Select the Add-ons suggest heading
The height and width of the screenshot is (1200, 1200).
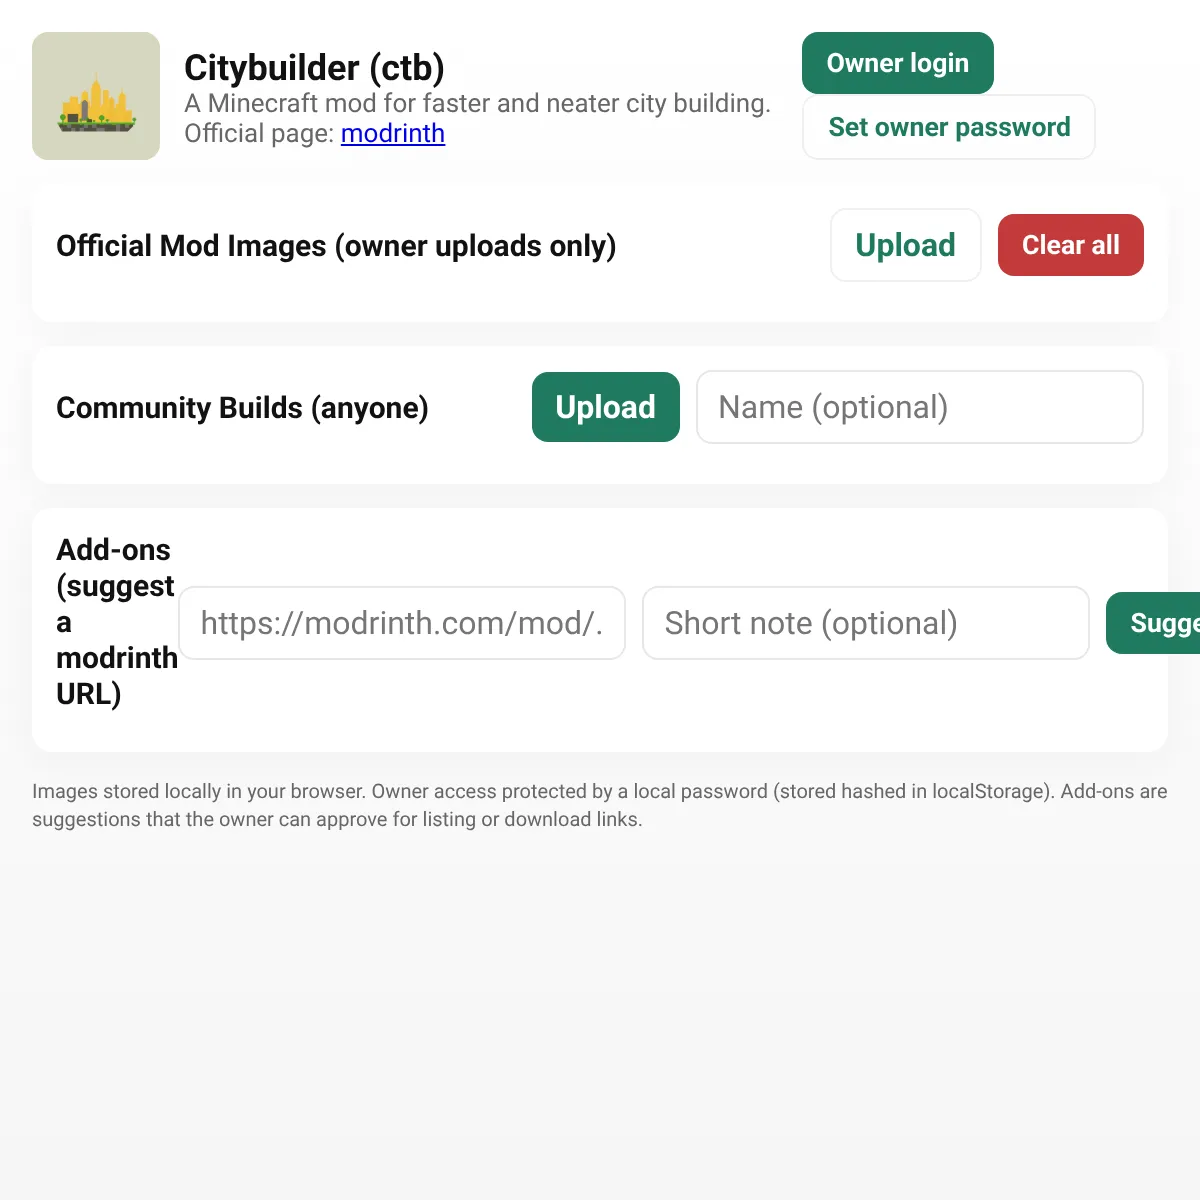coord(117,622)
